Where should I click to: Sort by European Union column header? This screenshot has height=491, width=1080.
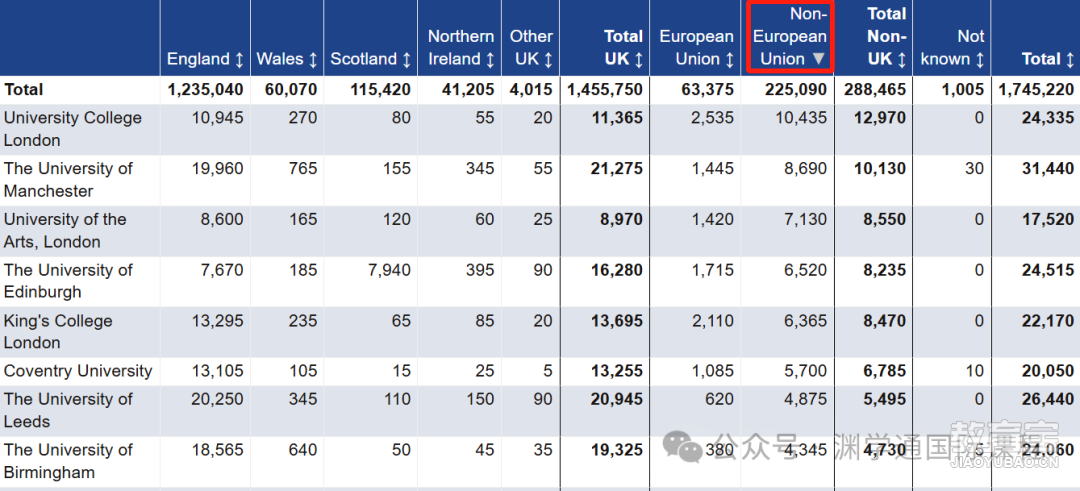coord(696,48)
